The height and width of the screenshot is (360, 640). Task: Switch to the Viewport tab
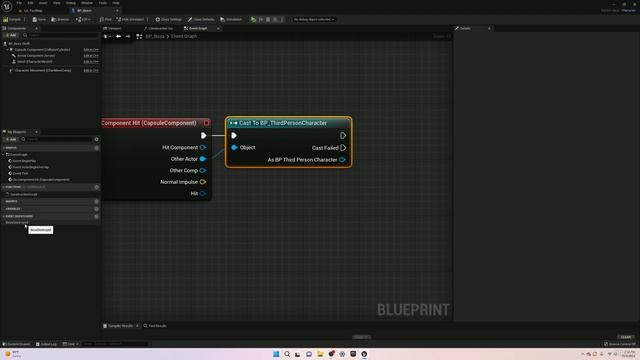(x=113, y=28)
